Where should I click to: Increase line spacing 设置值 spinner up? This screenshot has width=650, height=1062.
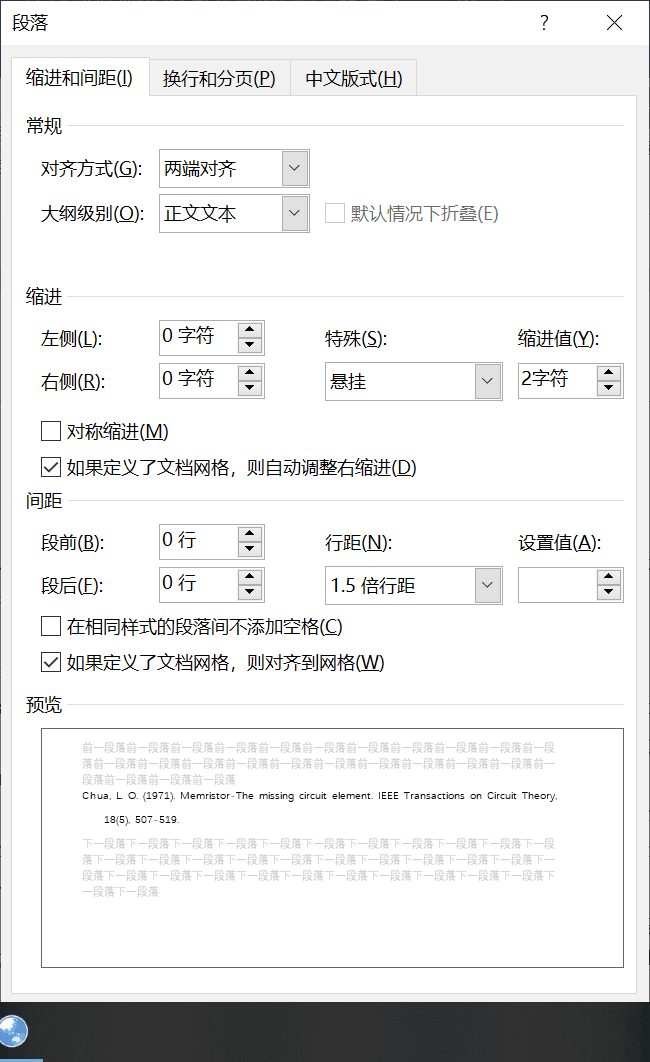pyautogui.click(x=609, y=577)
